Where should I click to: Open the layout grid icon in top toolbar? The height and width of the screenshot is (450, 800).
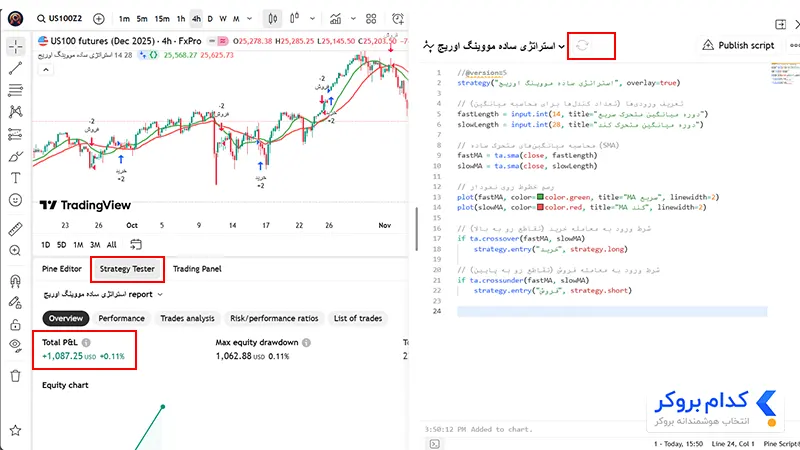(371, 19)
